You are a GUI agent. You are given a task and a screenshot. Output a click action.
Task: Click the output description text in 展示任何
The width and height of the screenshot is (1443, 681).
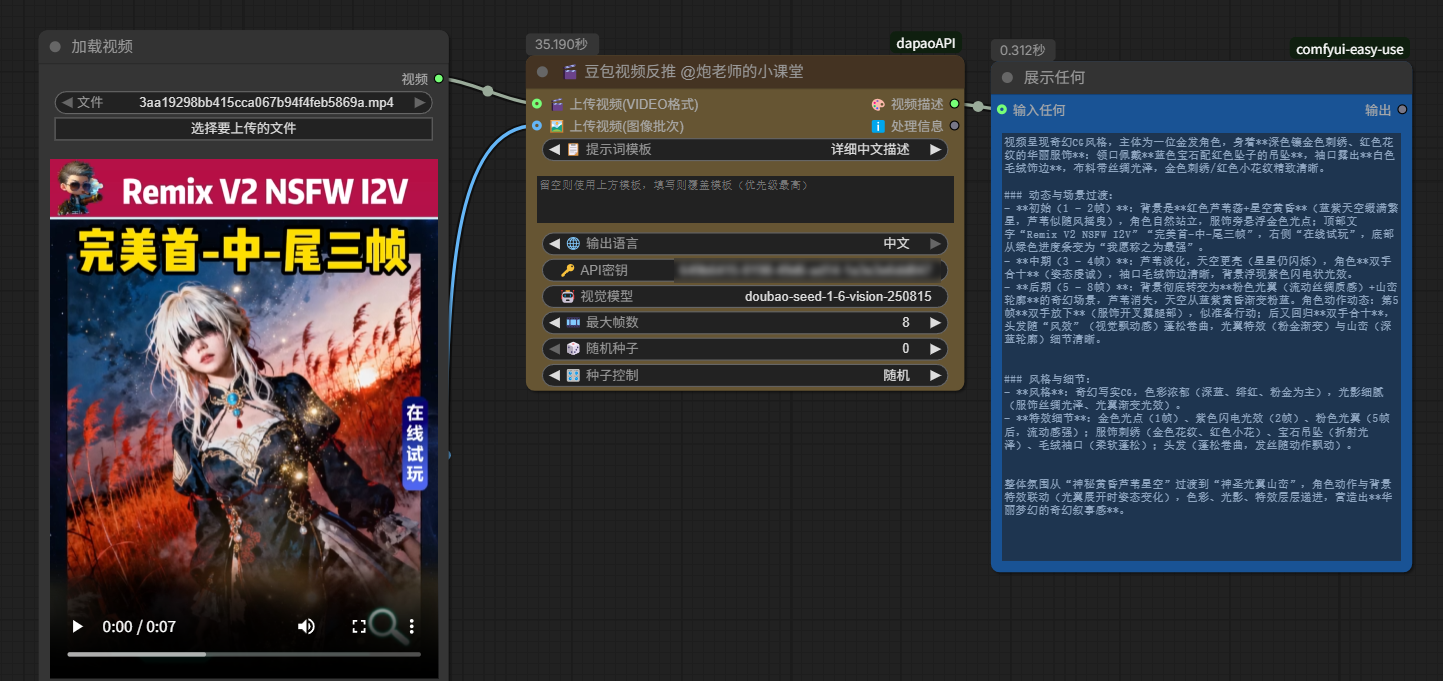[1202, 346]
